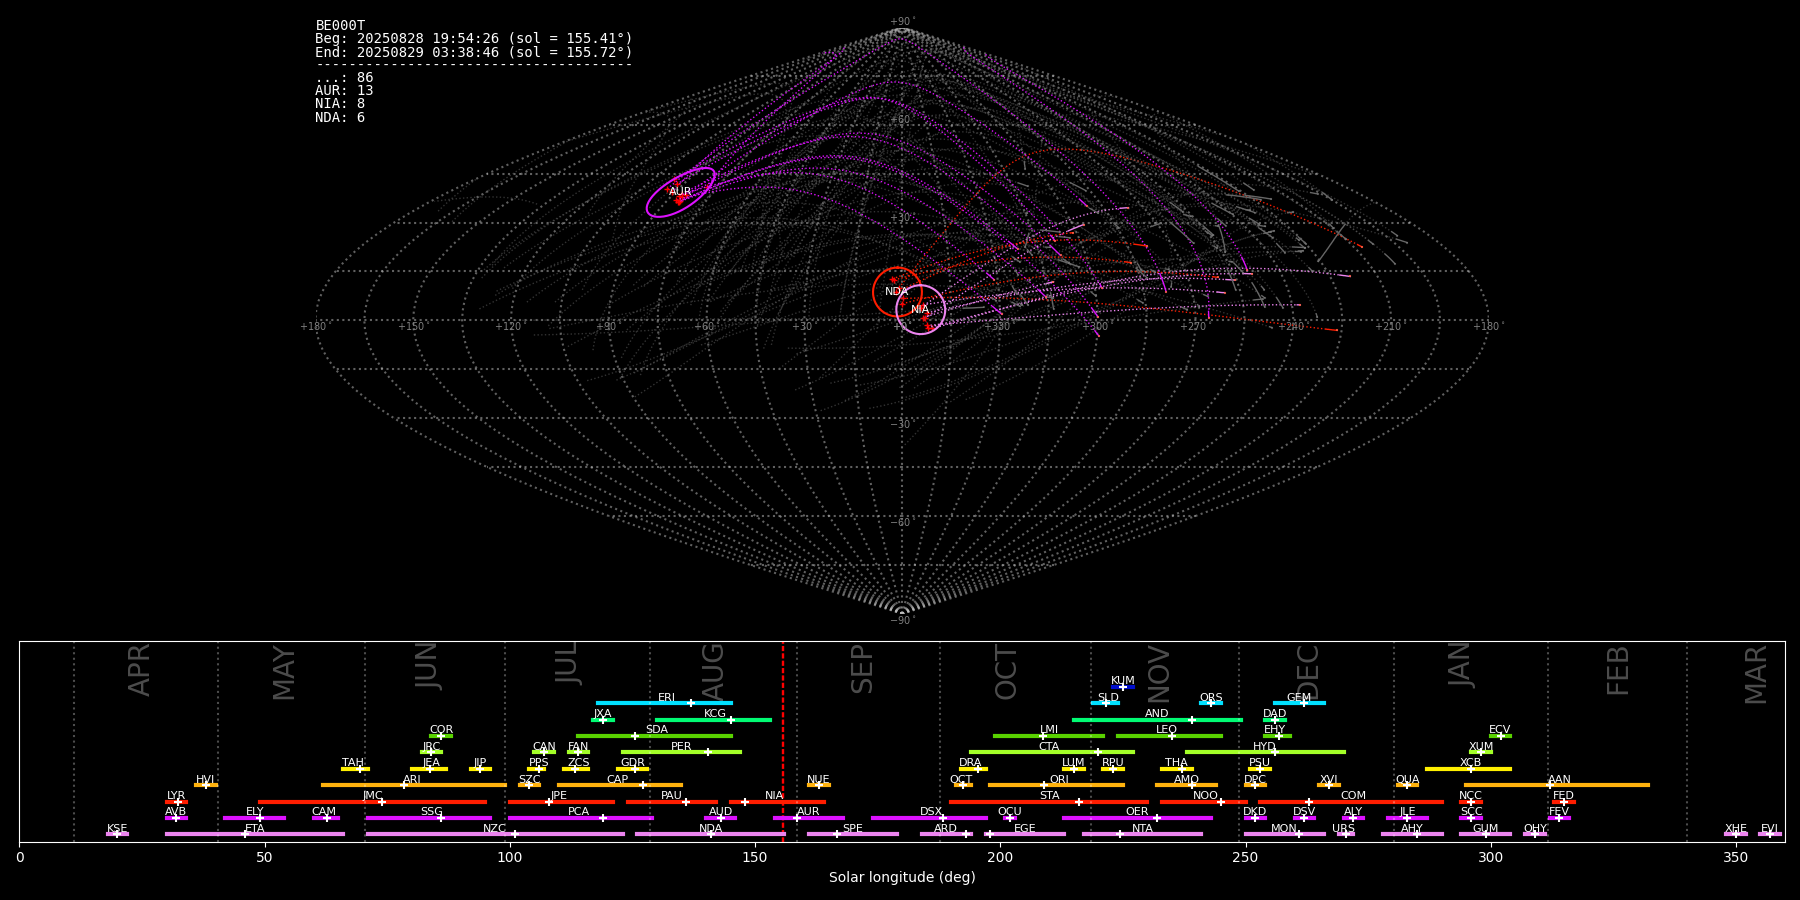Click the +270 longitude label on sky map
This screenshot has width=1800, height=900.
tap(1192, 327)
